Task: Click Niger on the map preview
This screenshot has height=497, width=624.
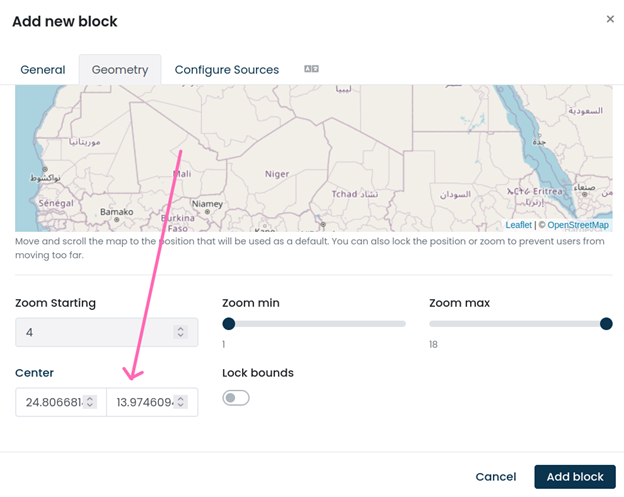Action: coord(276,173)
